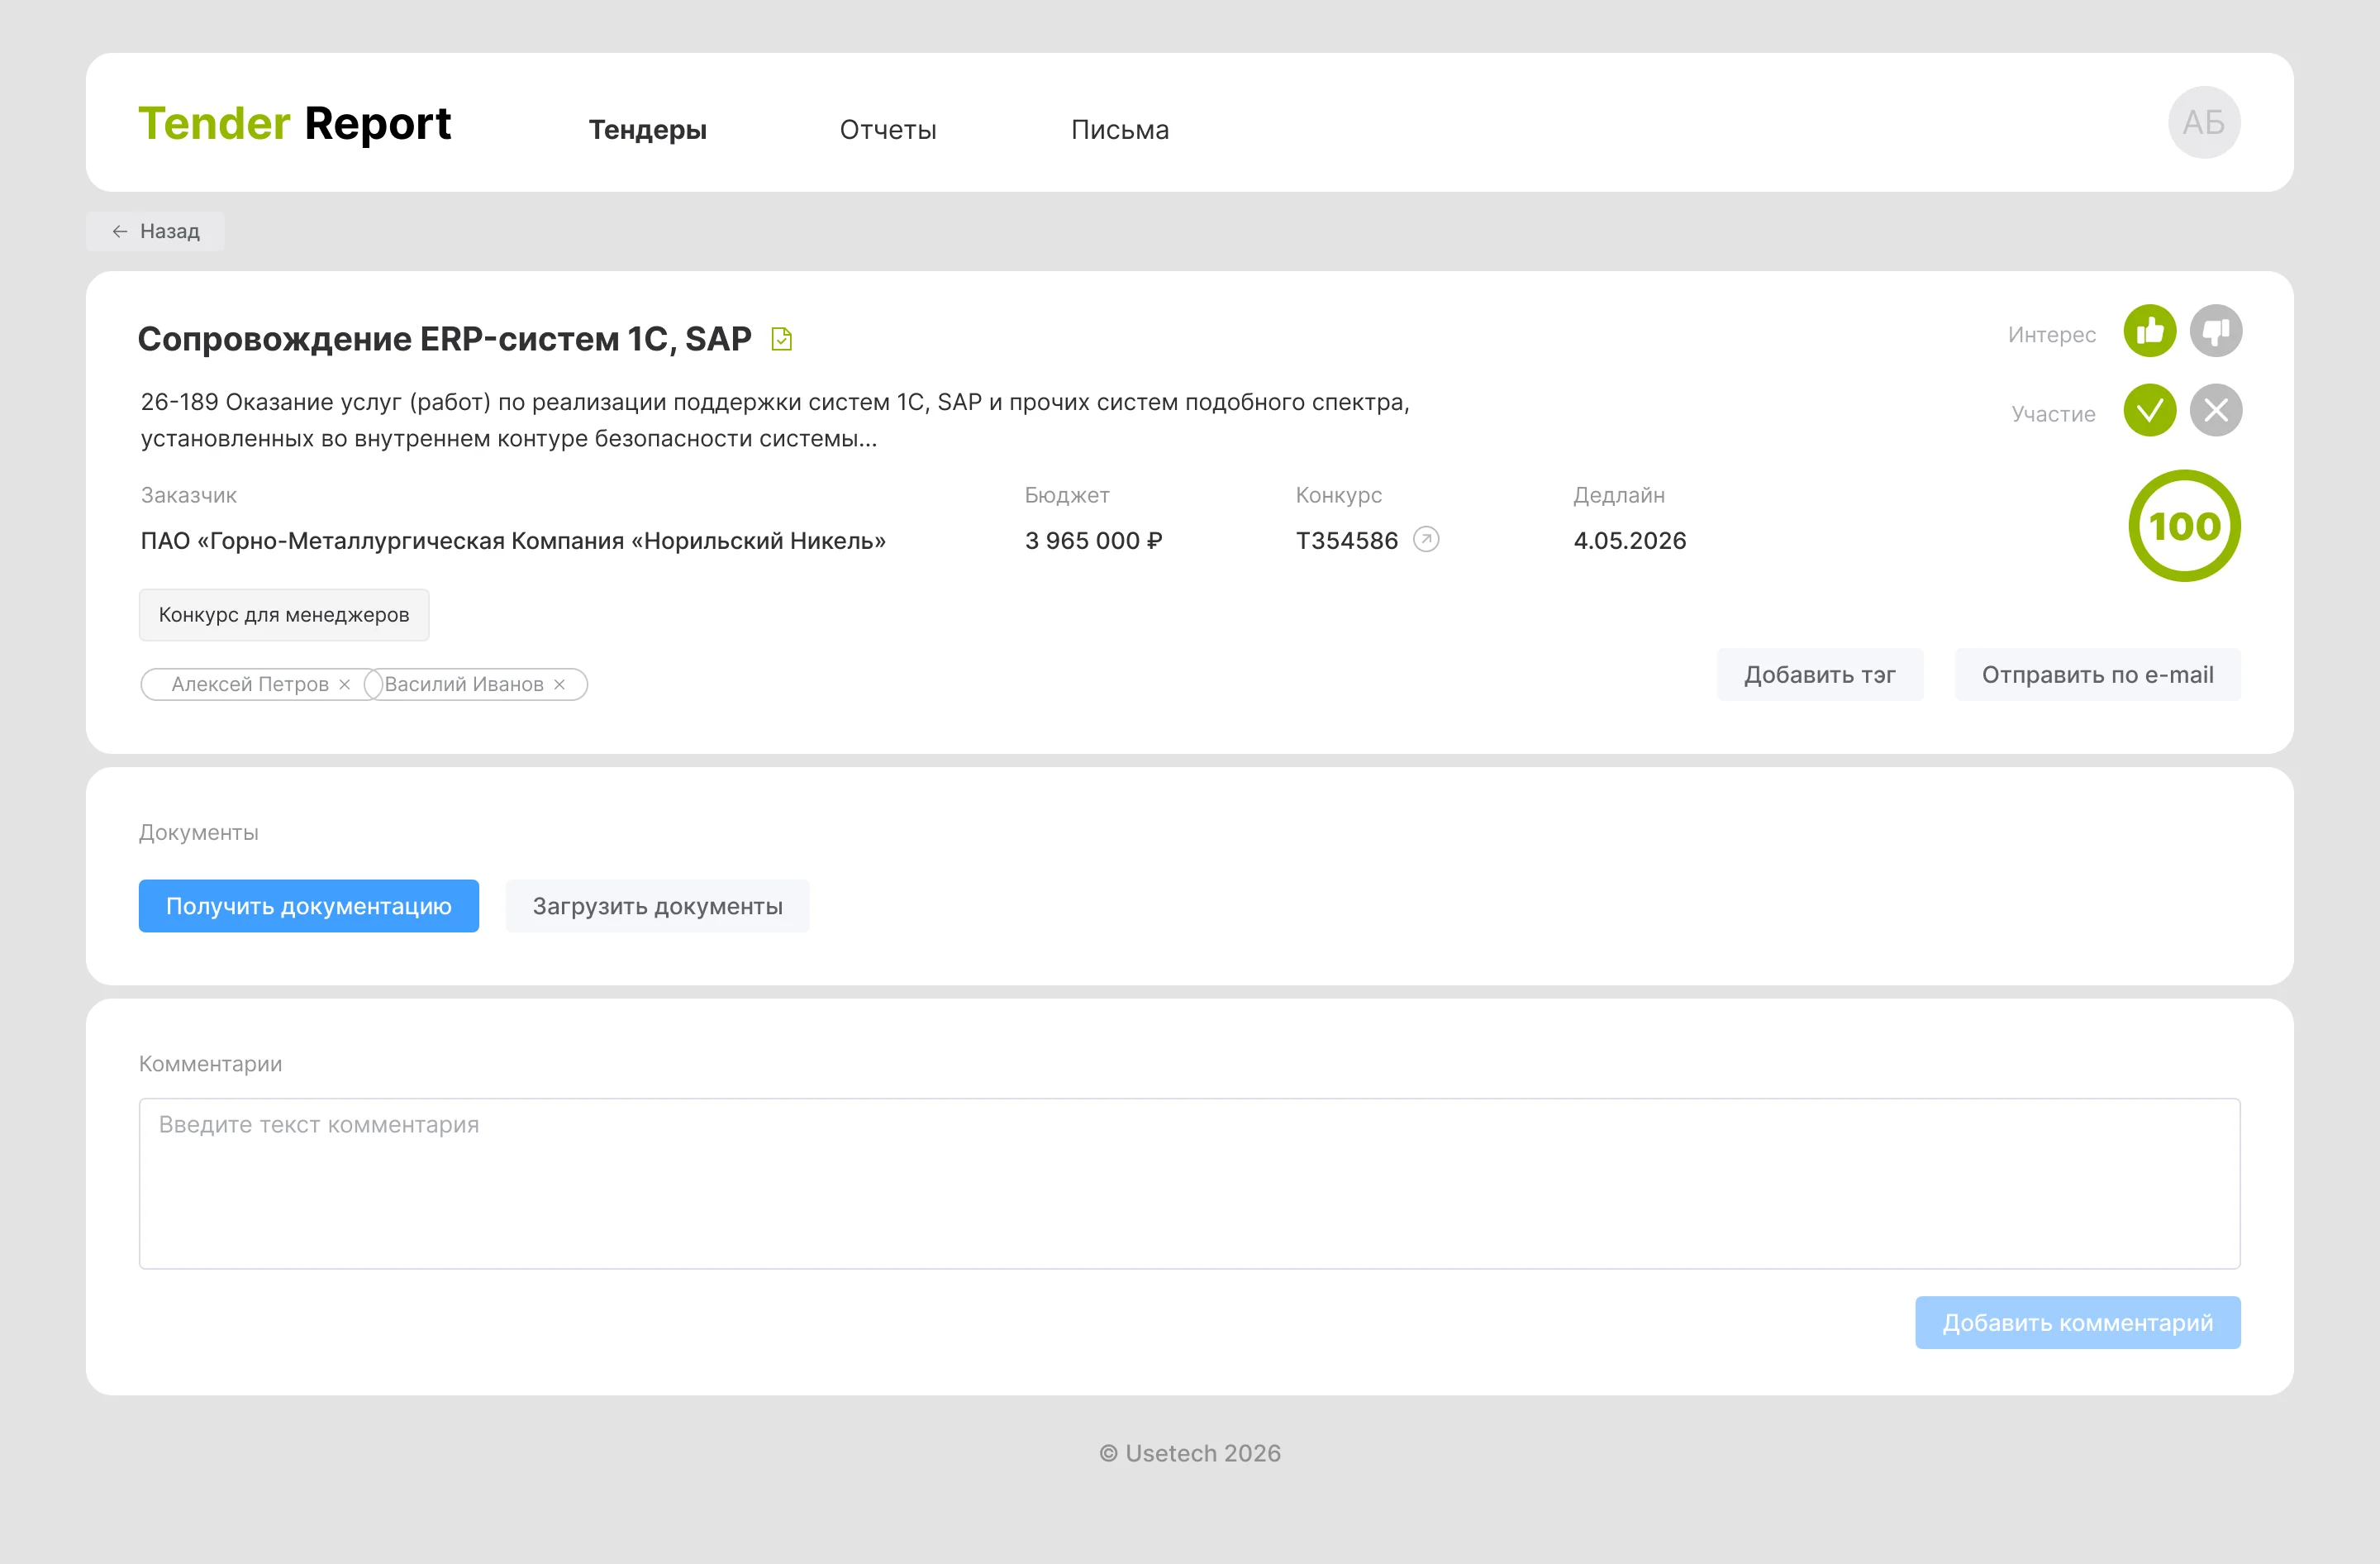Click the thumbs-up interest icon
Screen dimensions: 2380x1564
pyautogui.click(x=2150, y=331)
